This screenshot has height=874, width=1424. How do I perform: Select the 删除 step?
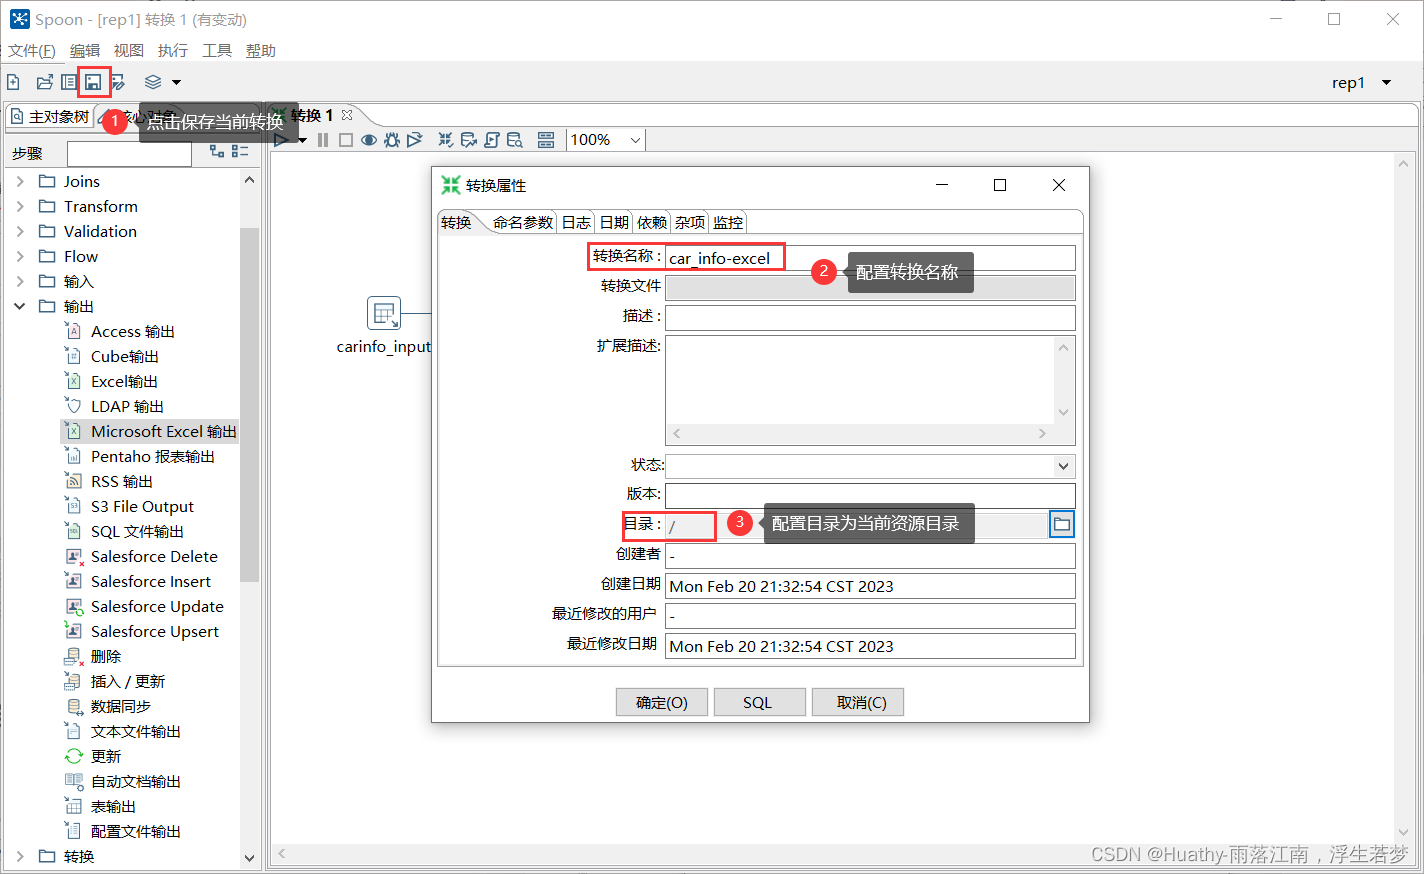(x=105, y=656)
